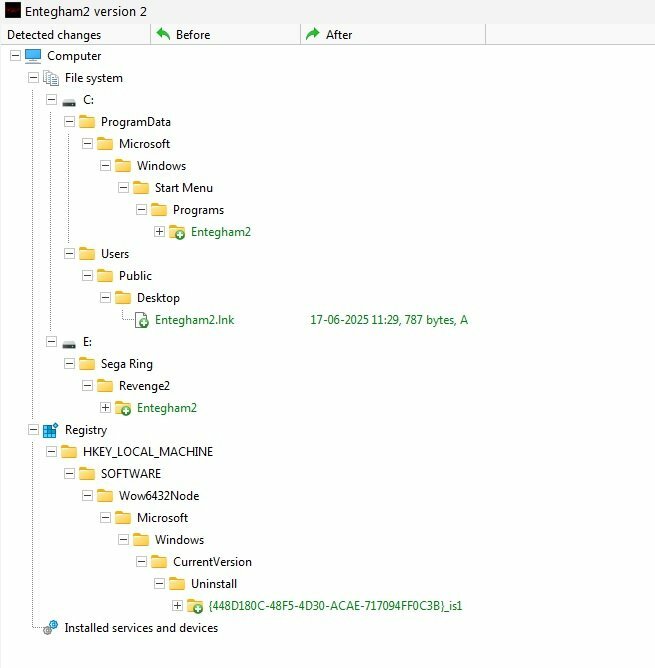Click the green Before arrow icon
Viewport: 655px width, 668px height.
pyautogui.click(x=163, y=34)
